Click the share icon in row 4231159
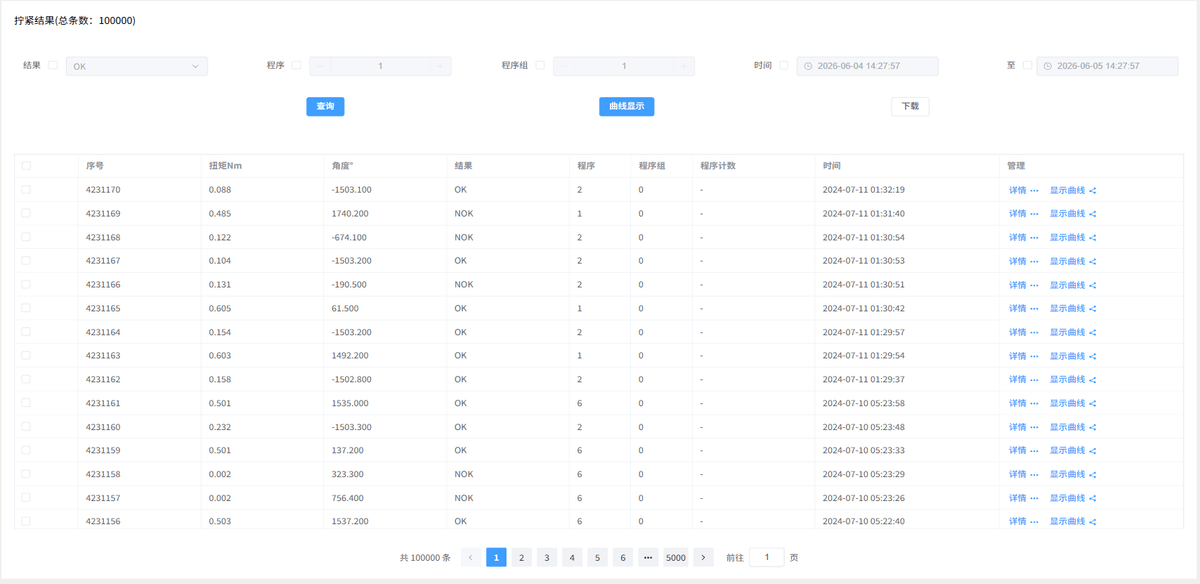Screen dimensions: 1200x584 [1093, 451]
